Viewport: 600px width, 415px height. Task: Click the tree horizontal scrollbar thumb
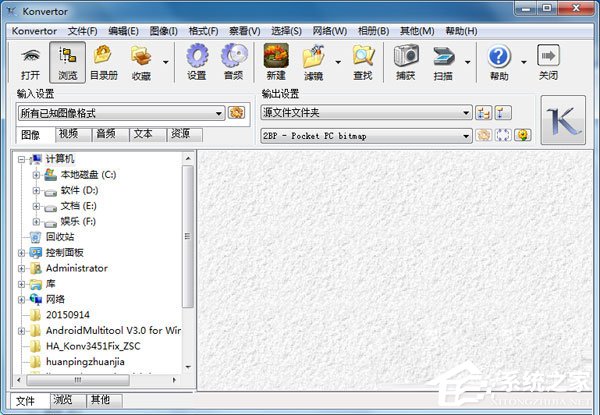[x=78, y=380]
